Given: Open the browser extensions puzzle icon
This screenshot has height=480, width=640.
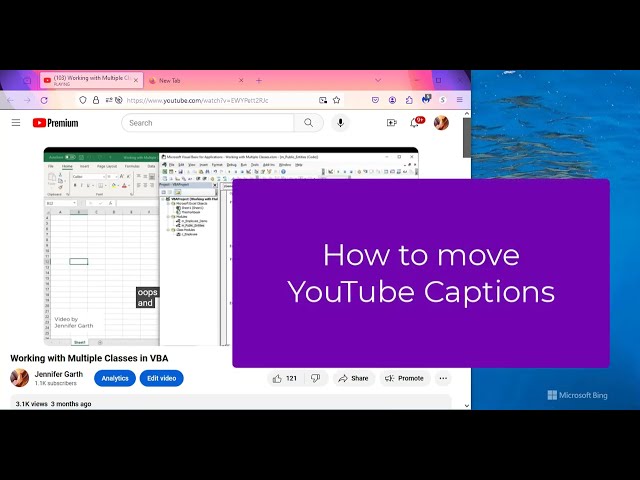Looking at the screenshot, I should coord(409,100).
